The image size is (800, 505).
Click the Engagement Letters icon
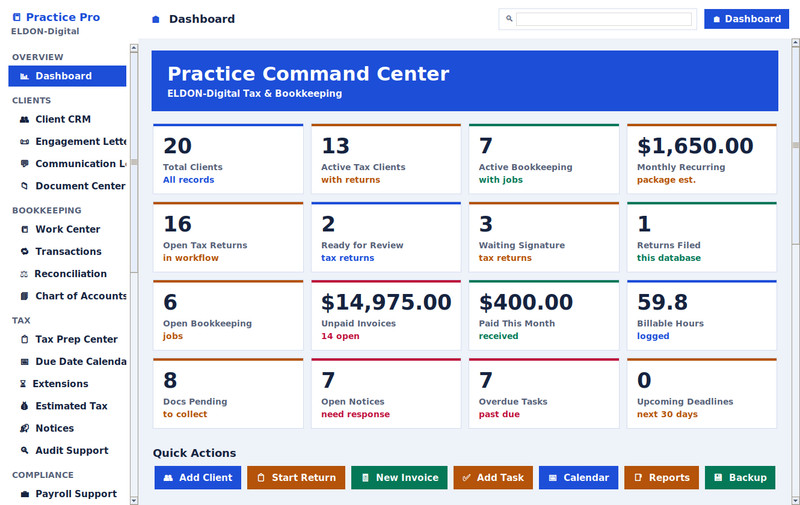pyautogui.click(x=24, y=142)
